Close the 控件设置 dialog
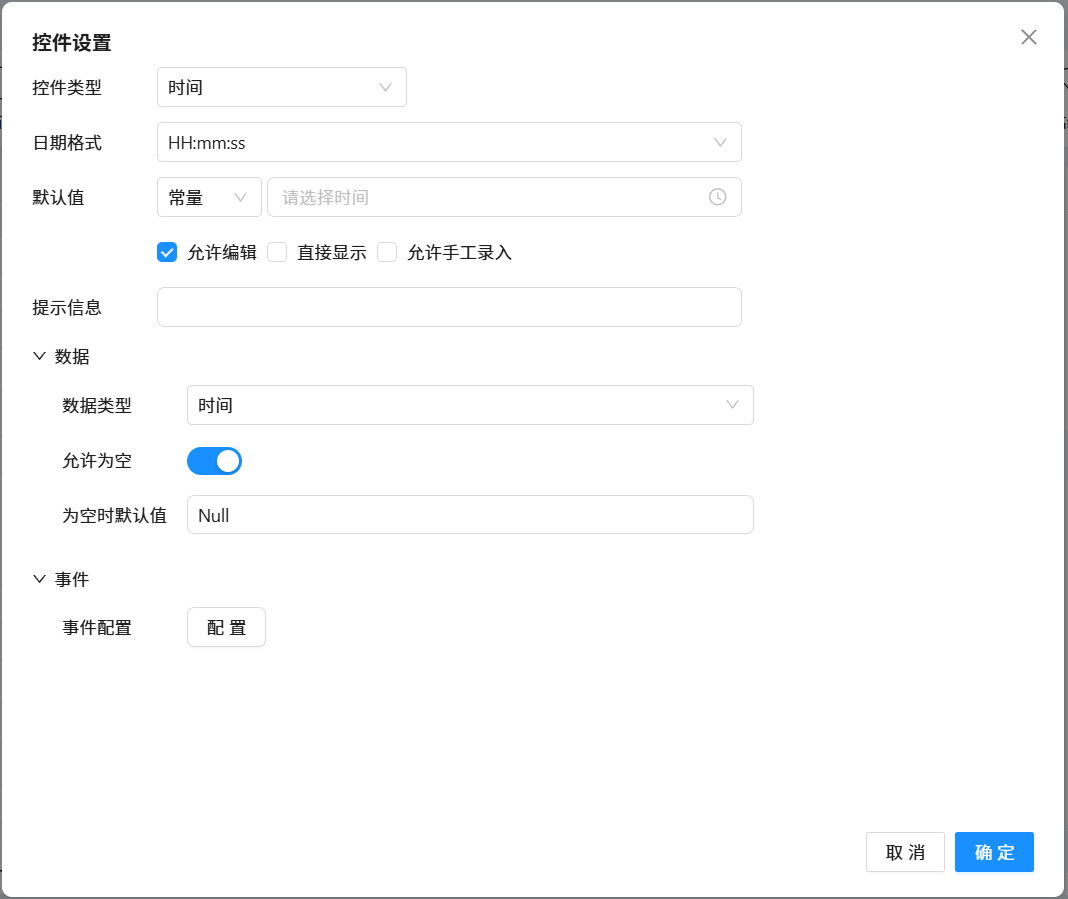The height and width of the screenshot is (899, 1068). [1028, 37]
